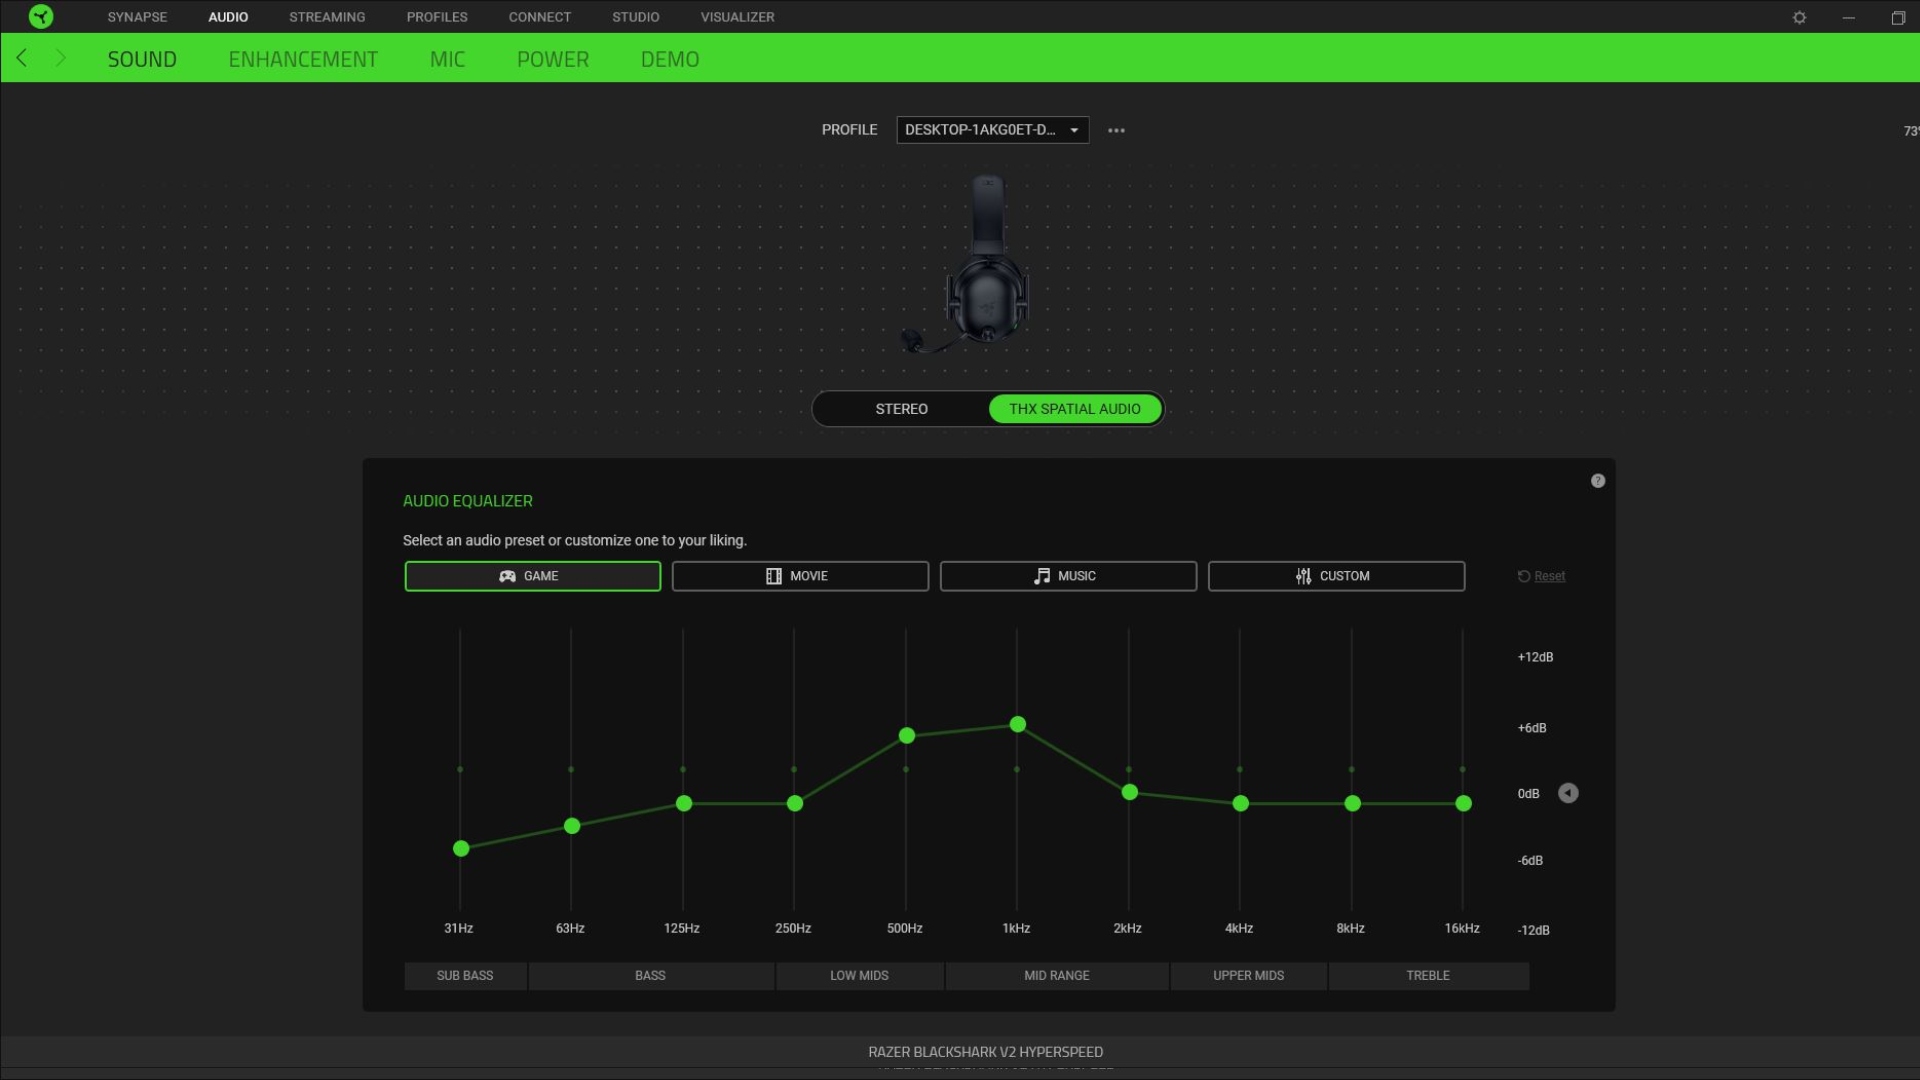Select the Custom equalizer preset

pyautogui.click(x=1336, y=576)
